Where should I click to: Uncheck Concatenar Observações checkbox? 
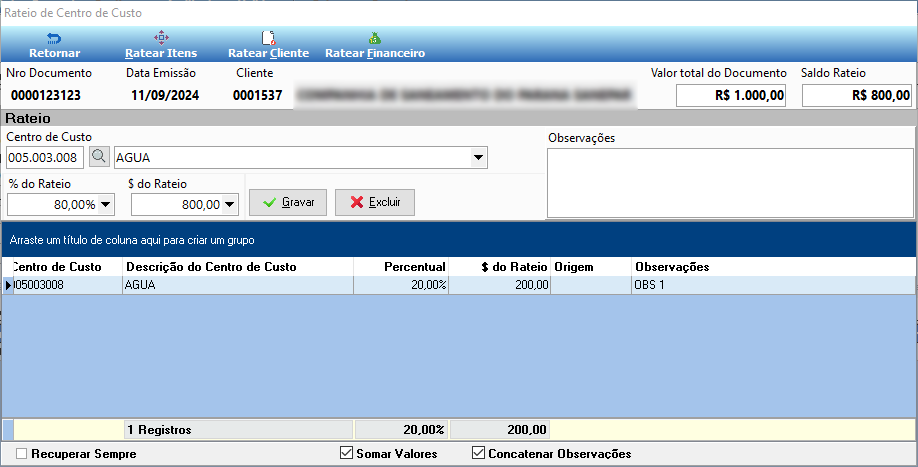tap(479, 453)
